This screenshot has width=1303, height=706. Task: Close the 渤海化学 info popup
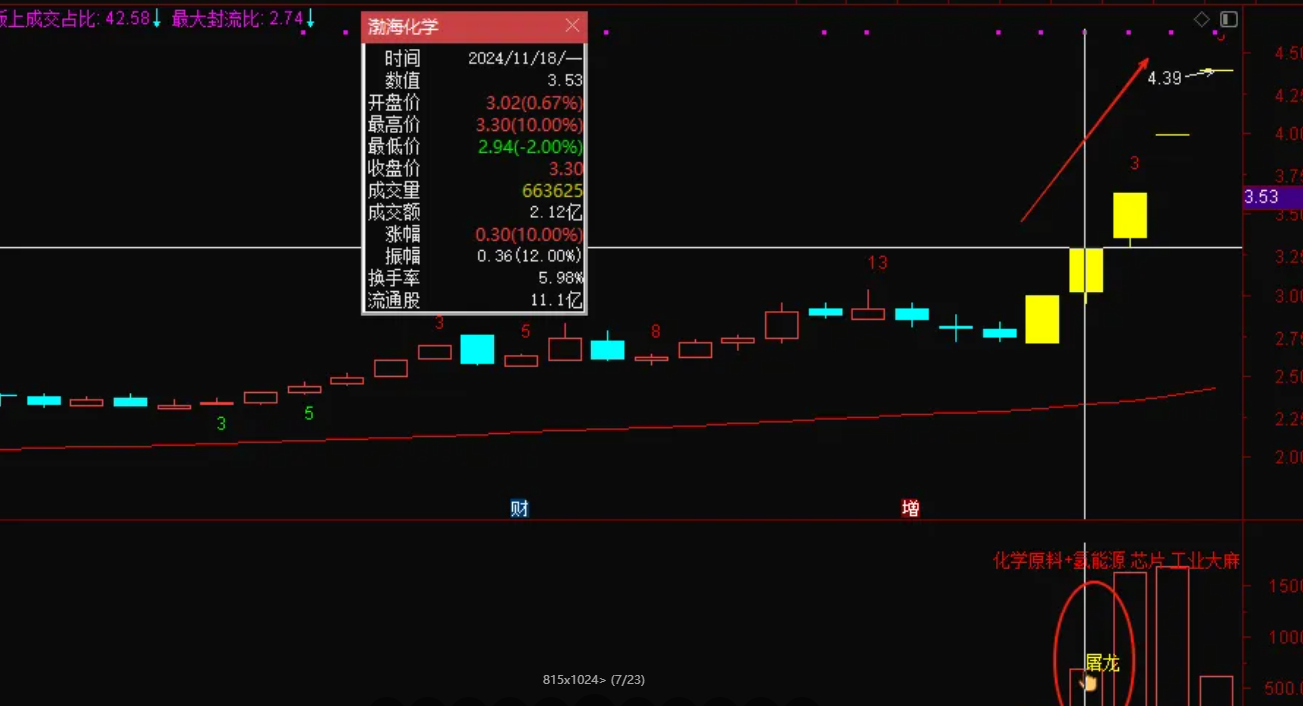click(x=572, y=26)
